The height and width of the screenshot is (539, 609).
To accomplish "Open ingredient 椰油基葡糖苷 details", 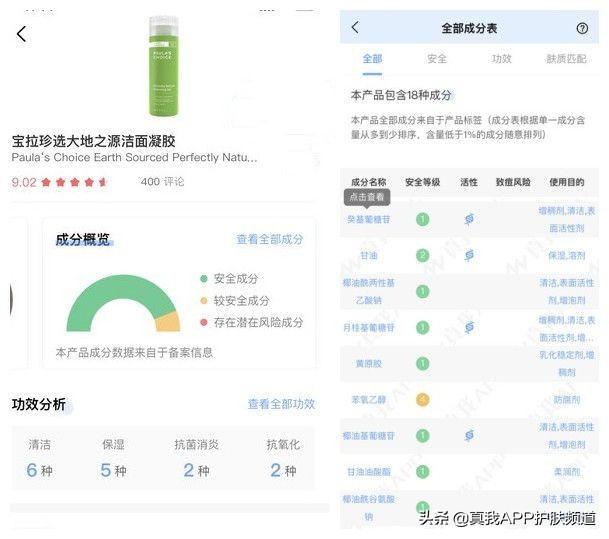I will tap(369, 436).
